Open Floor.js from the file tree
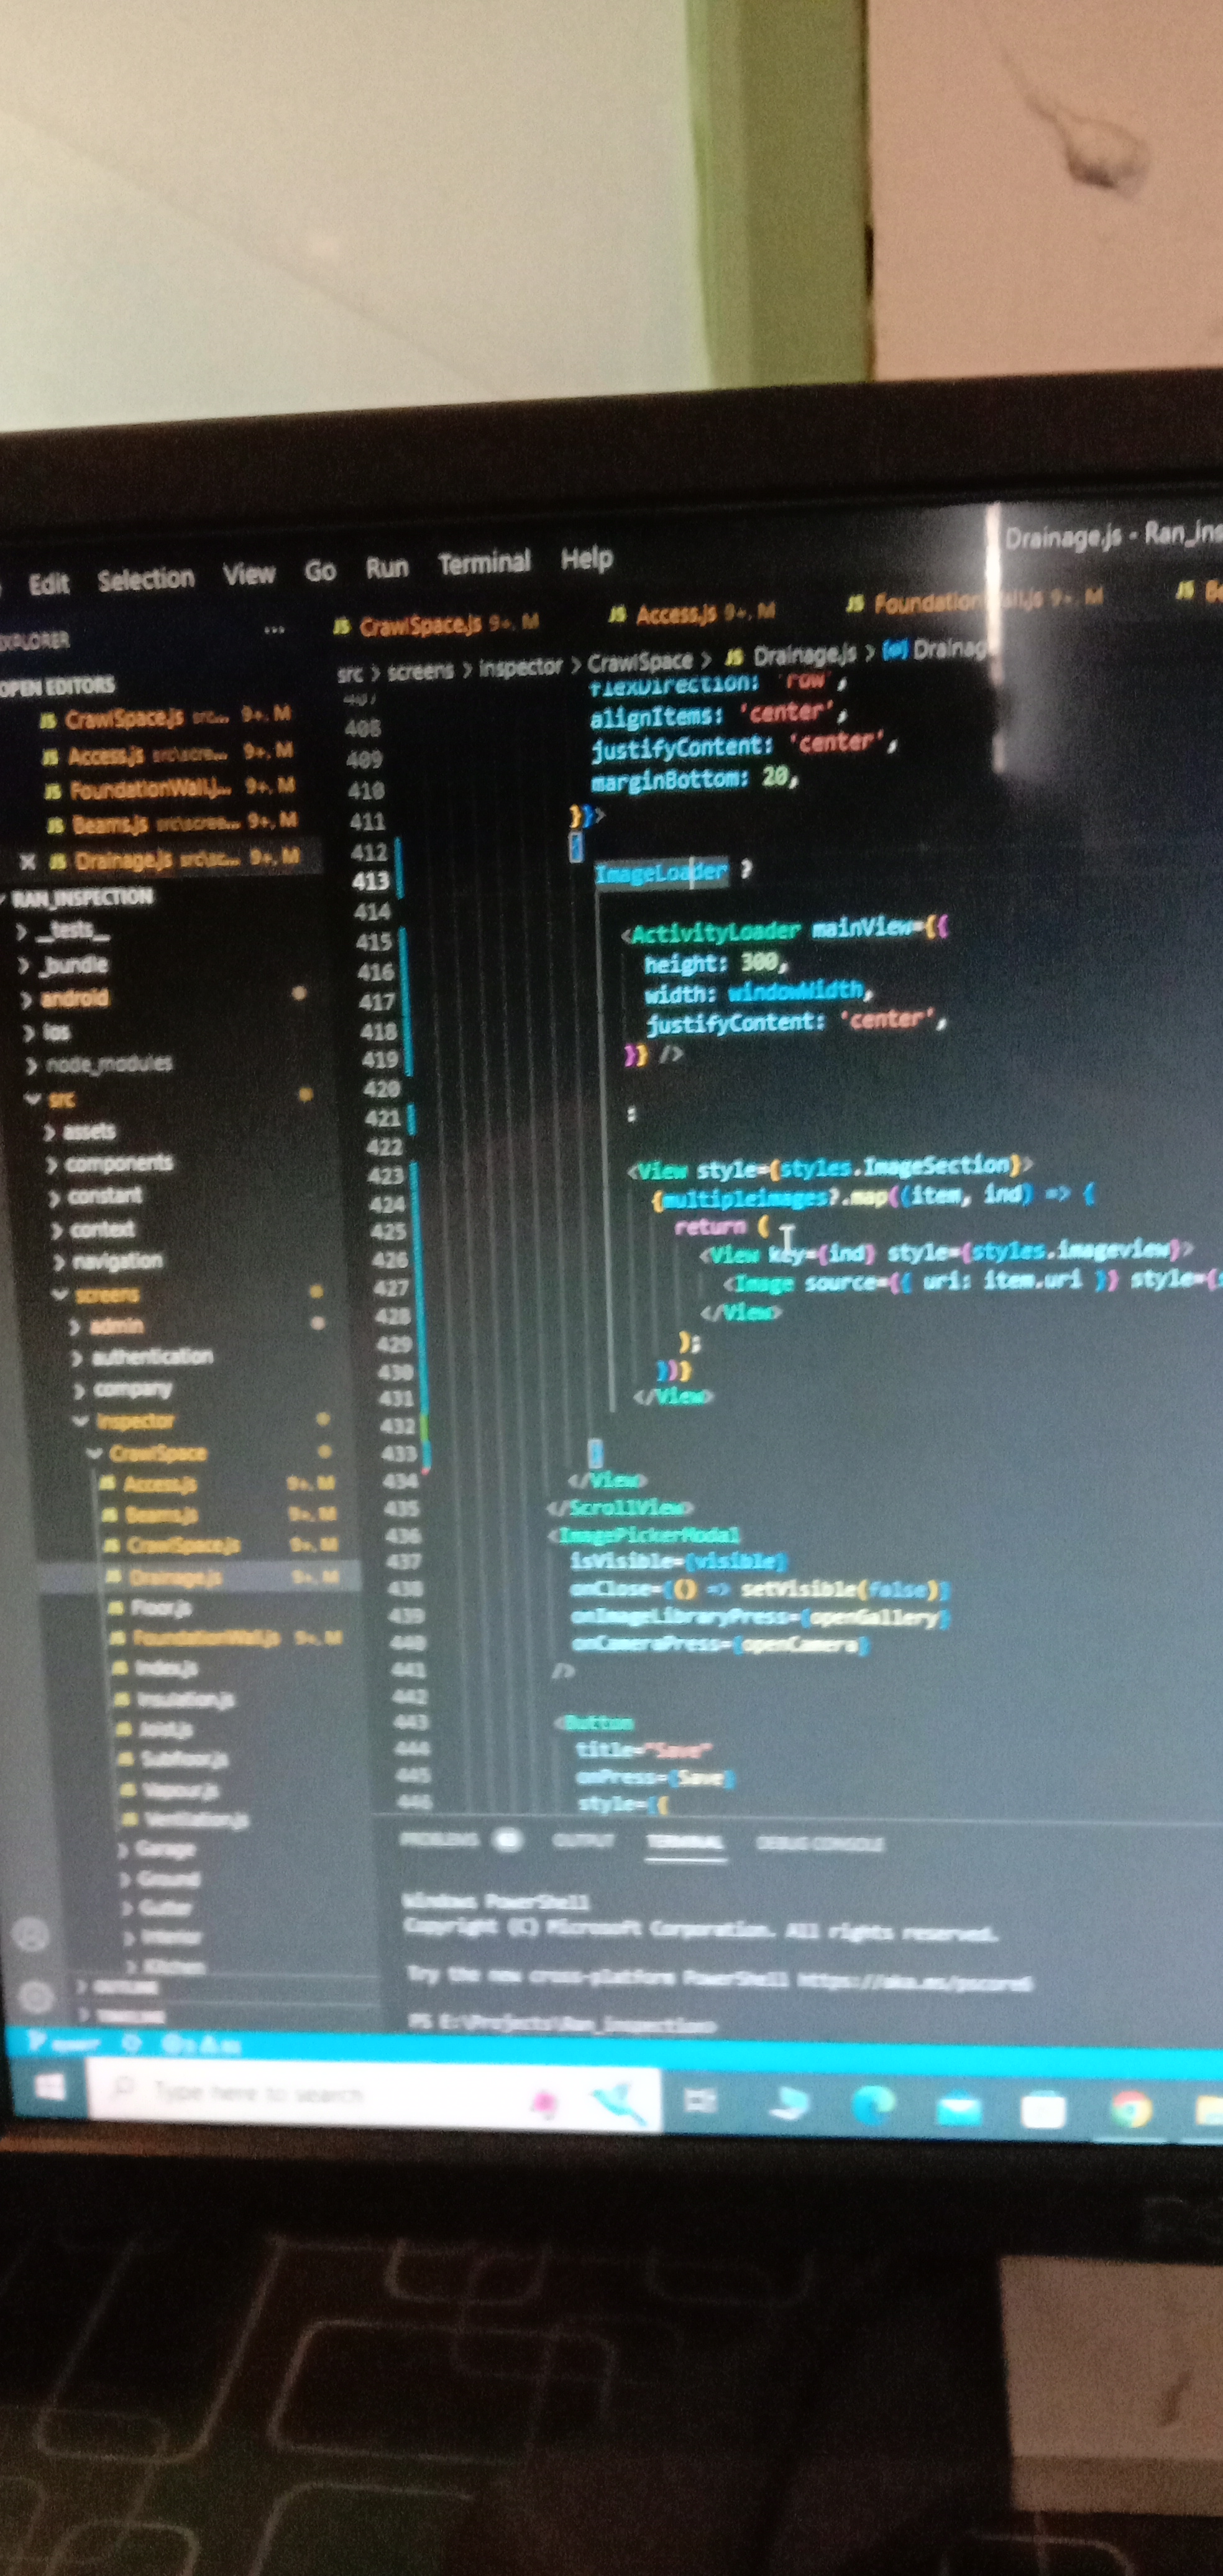This screenshot has width=1223, height=2576. (x=161, y=1608)
